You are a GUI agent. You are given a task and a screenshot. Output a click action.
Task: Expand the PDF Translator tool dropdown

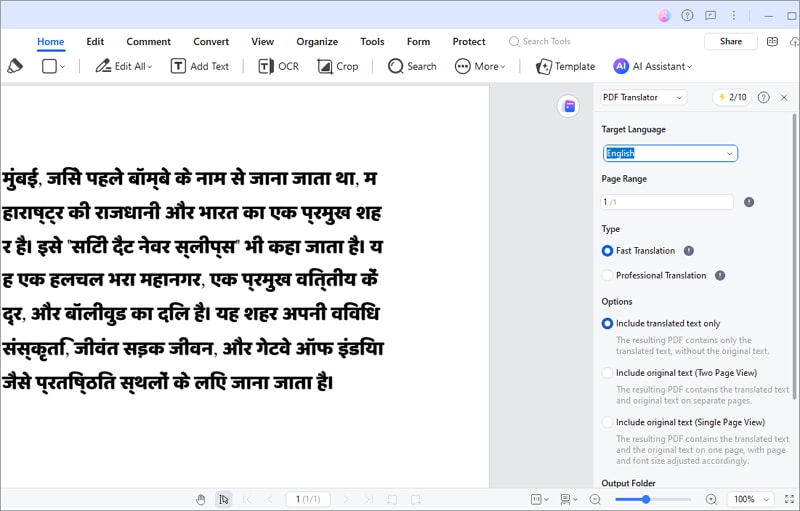pyautogui.click(x=643, y=97)
